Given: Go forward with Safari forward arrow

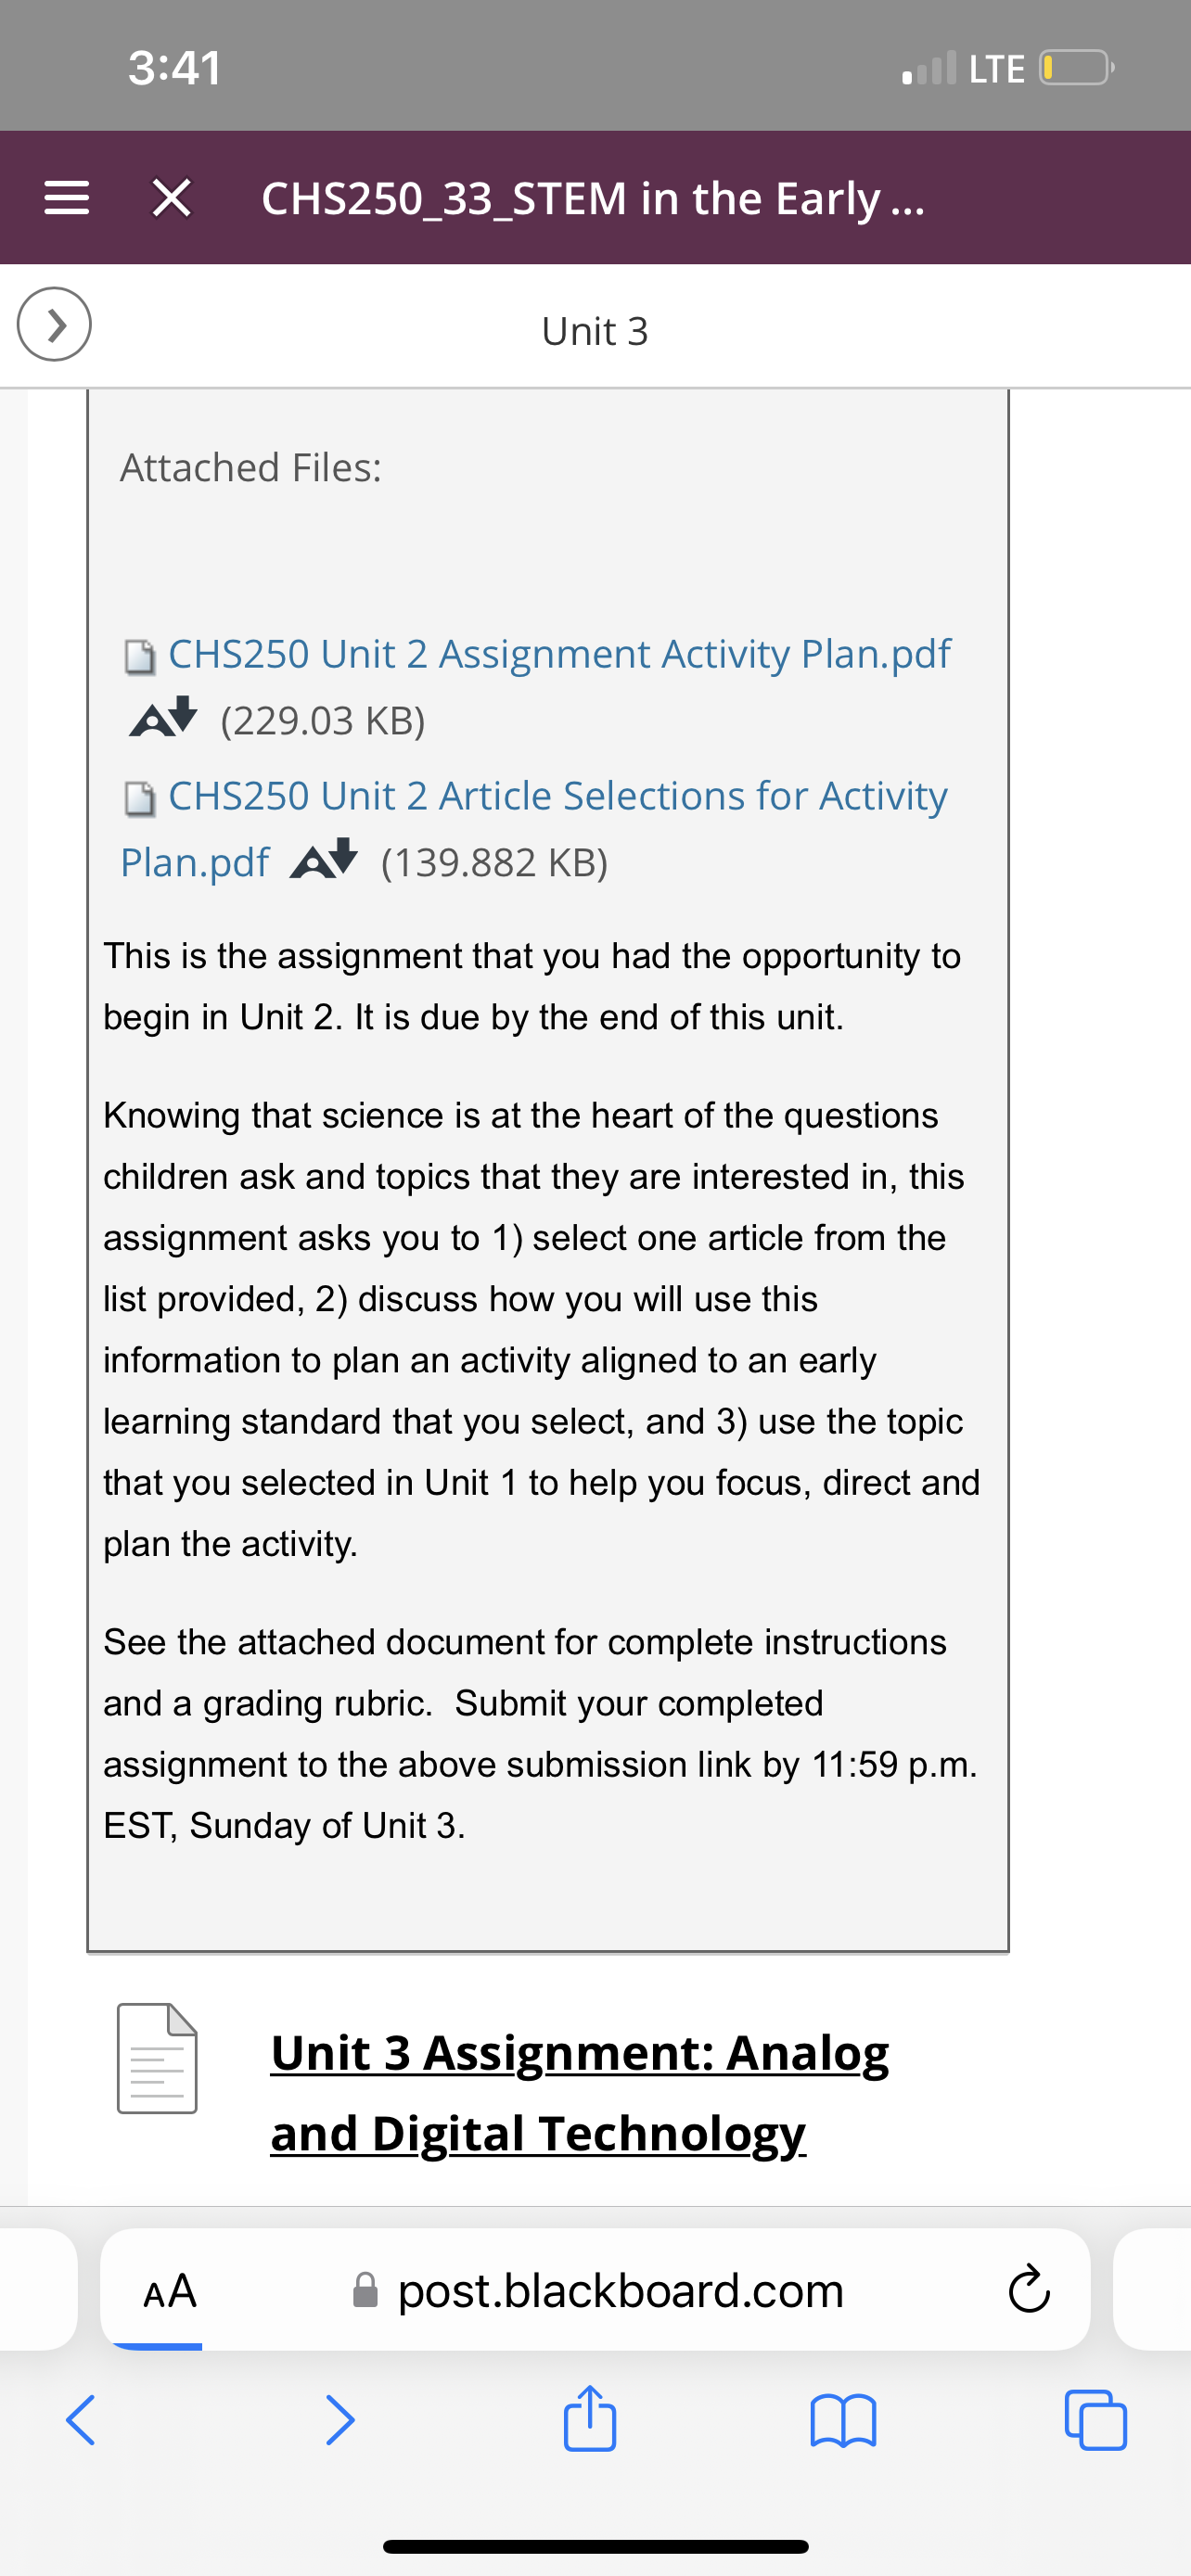Looking at the screenshot, I should (340, 2420).
